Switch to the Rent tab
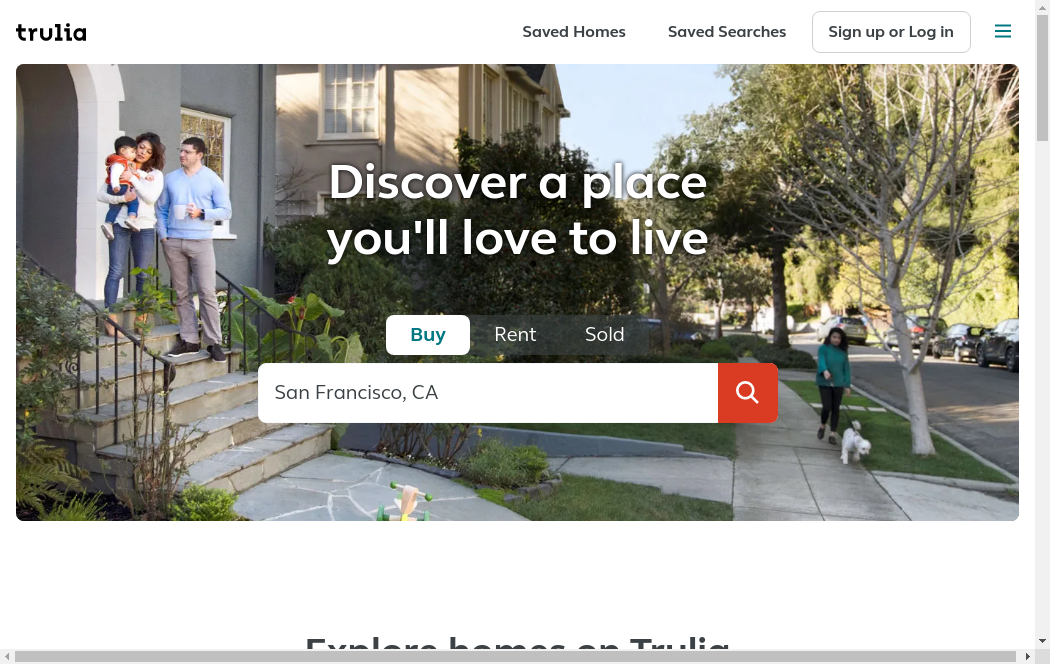Image resolution: width=1050 pixels, height=664 pixels. 515,335
